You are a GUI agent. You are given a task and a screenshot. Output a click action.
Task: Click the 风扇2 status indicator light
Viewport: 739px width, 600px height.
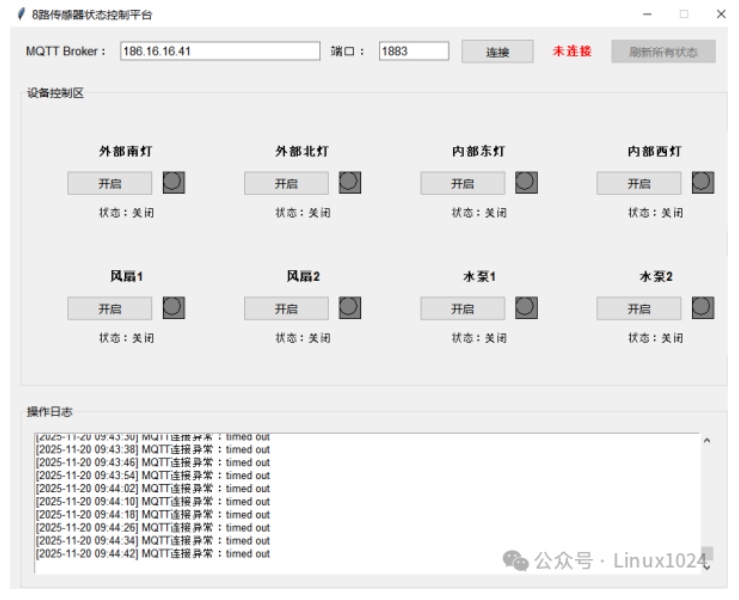click(x=349, y=308)
